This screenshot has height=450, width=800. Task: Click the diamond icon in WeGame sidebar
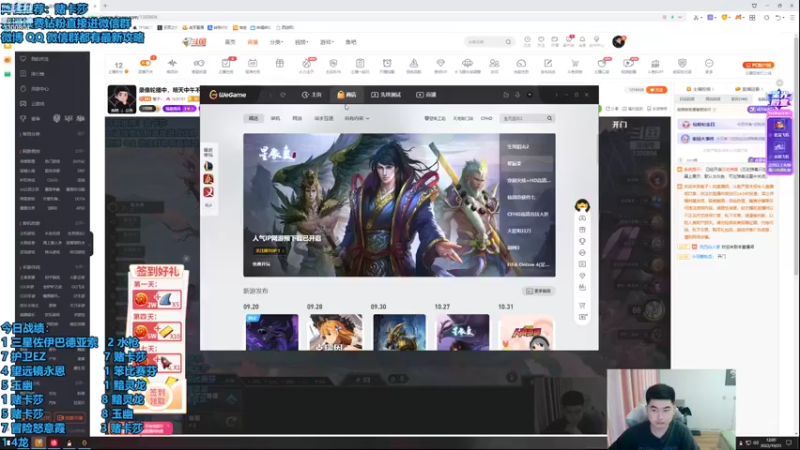pos(582,276)
